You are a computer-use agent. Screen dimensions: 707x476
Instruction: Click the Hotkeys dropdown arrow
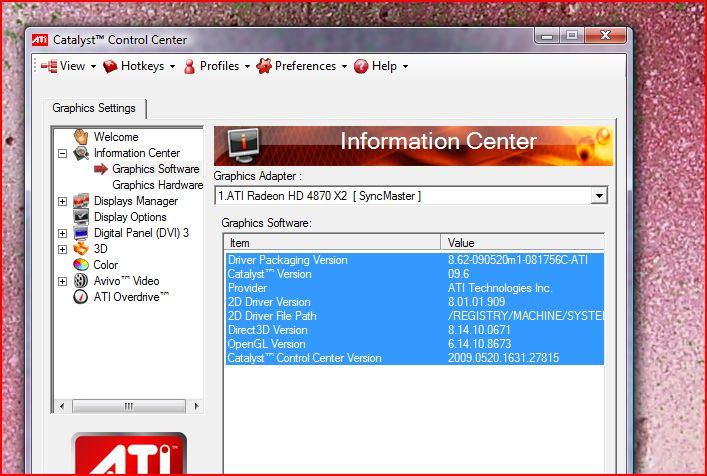tap(172, 67)
